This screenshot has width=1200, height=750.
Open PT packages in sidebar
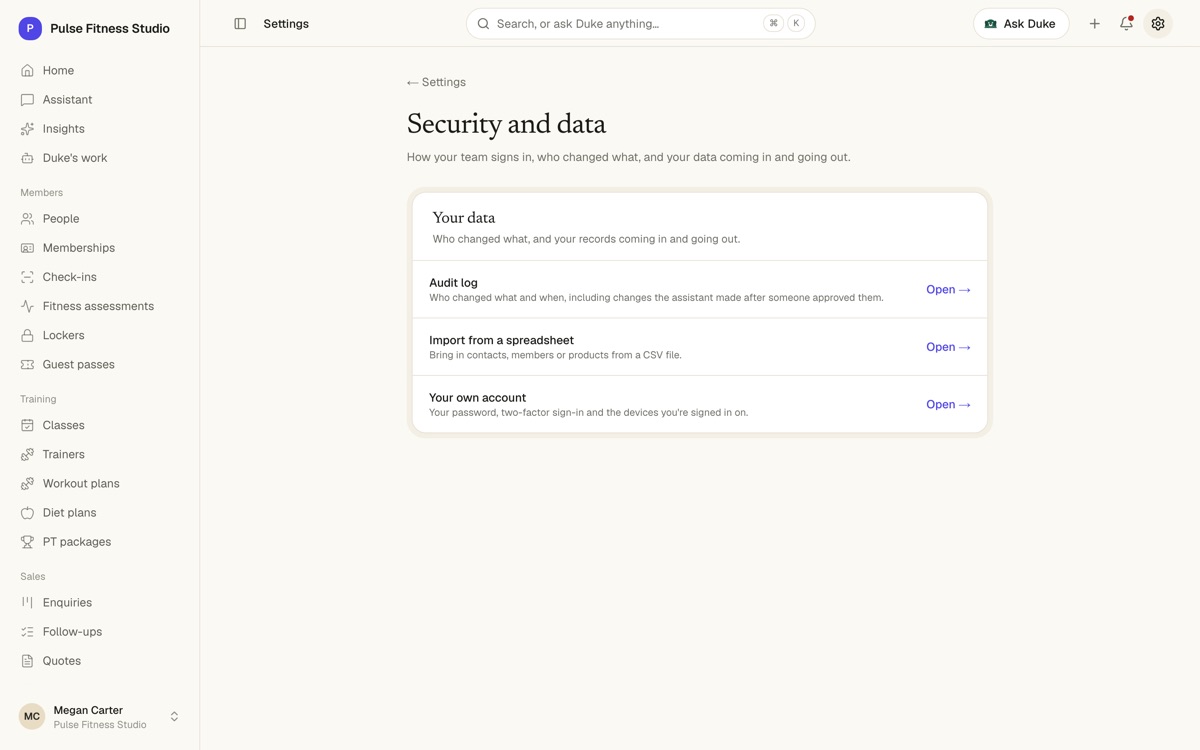[x=77, y=541]
